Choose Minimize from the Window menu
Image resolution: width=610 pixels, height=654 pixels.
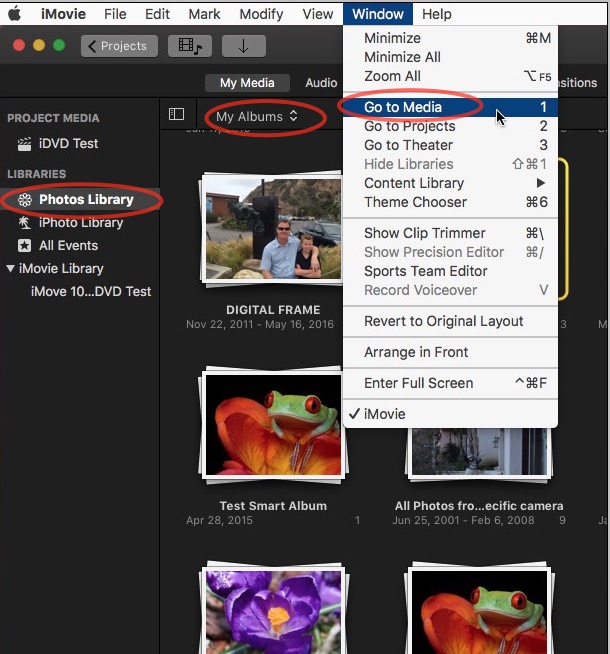[x=450, y=38]
